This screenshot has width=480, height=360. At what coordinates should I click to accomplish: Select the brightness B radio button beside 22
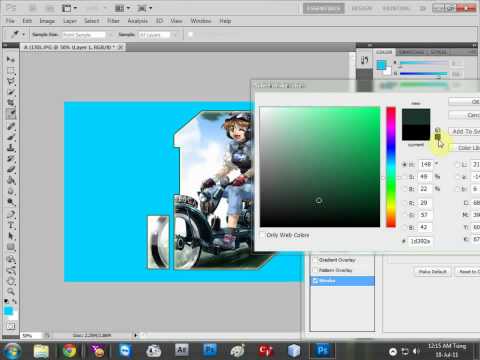point(405,189)
